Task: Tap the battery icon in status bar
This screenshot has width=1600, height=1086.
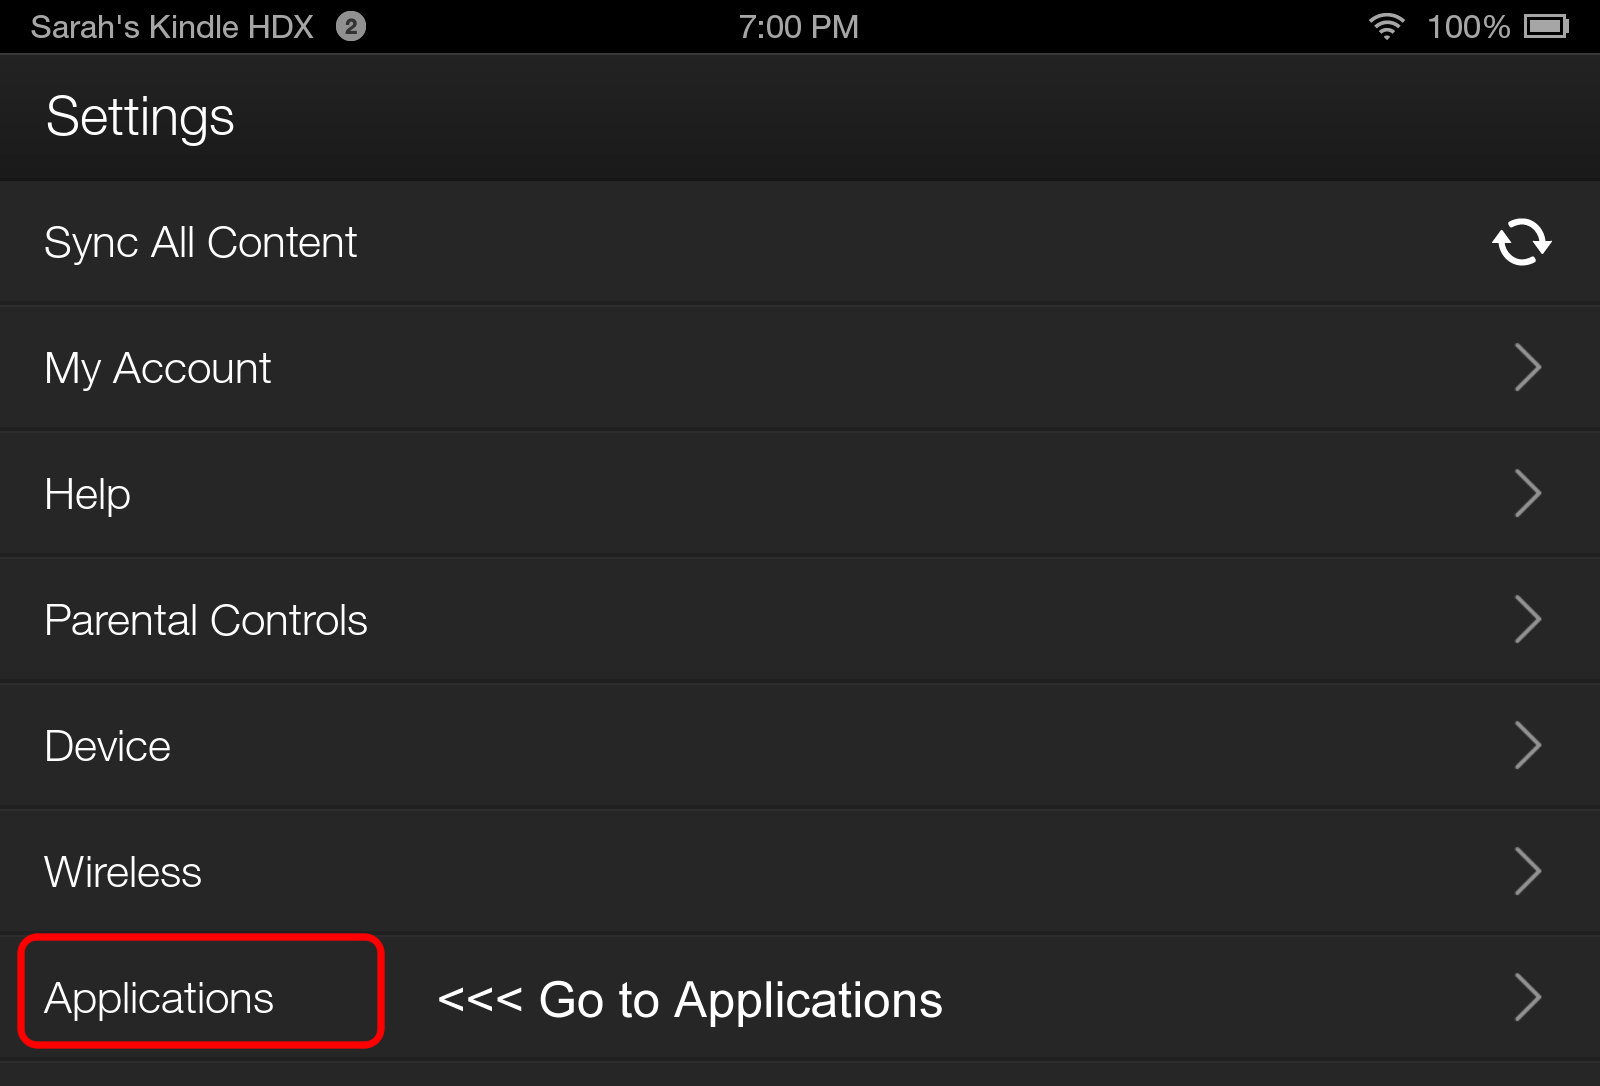Action: (1546, 26)
